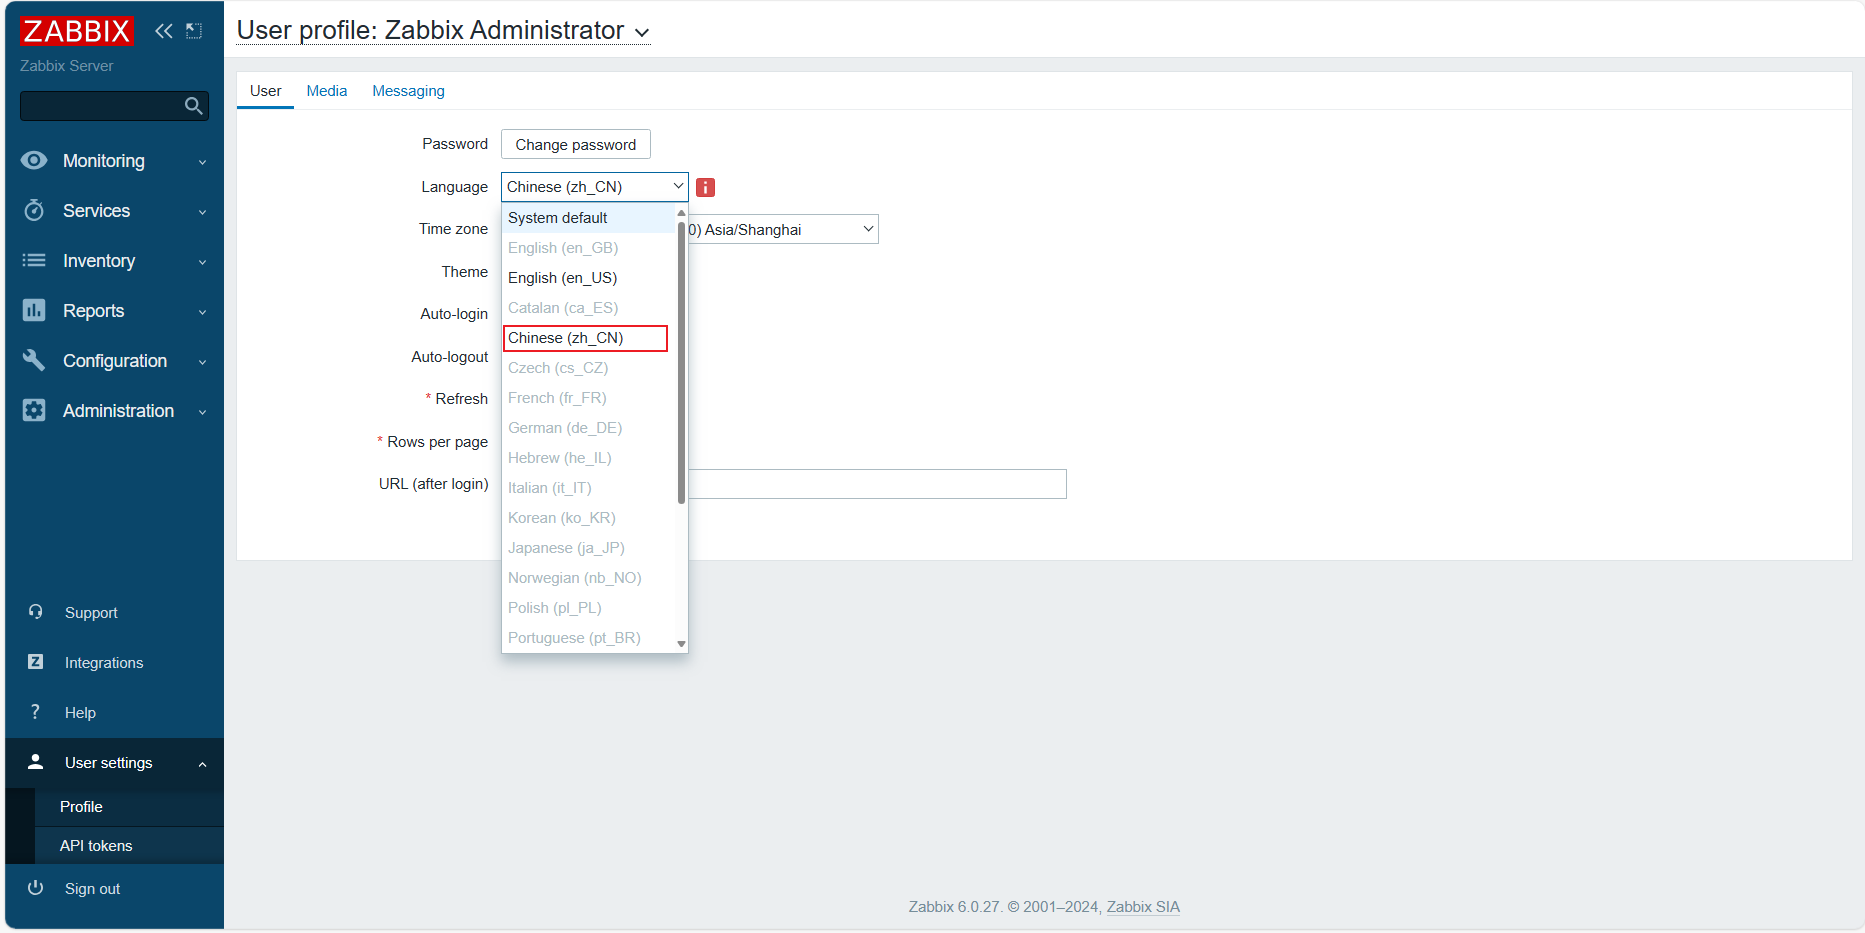
Task: Click the Reports chart icon
Action: (34, 310)
